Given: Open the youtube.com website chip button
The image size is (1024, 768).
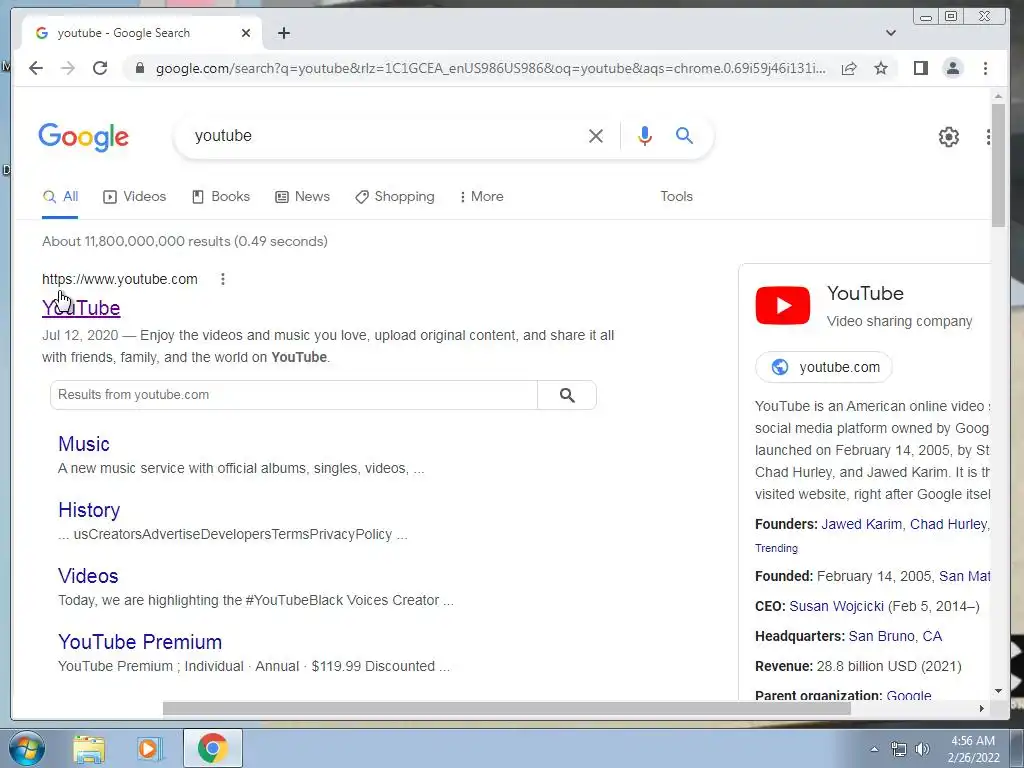Looking at the screenshot, I should point(824,367).
